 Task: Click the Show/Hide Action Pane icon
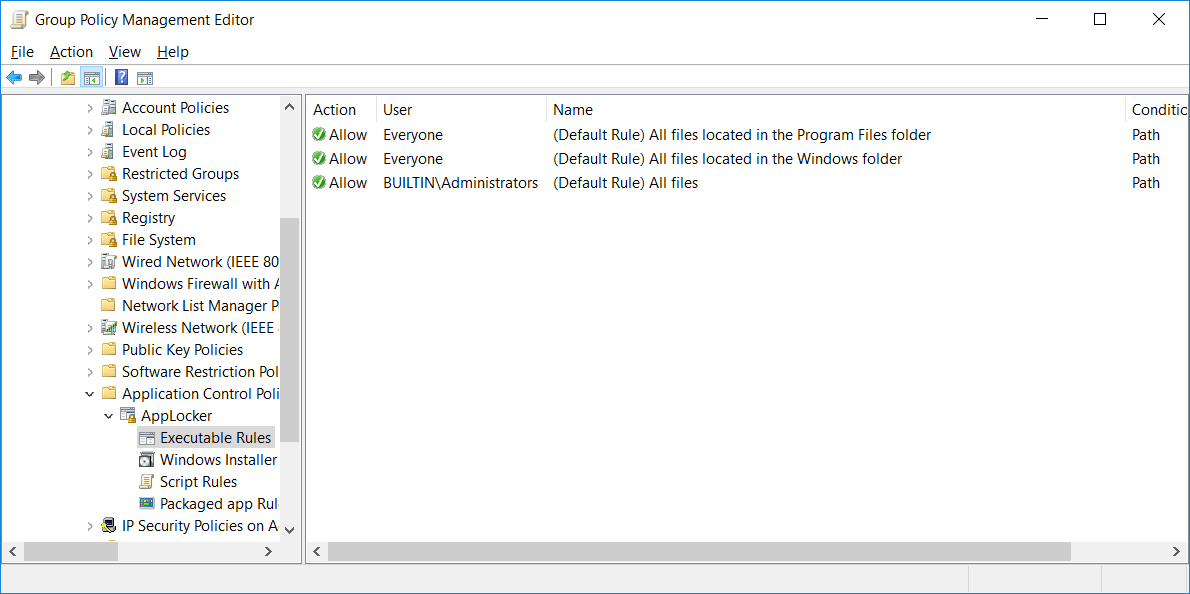tap(145, 77)
